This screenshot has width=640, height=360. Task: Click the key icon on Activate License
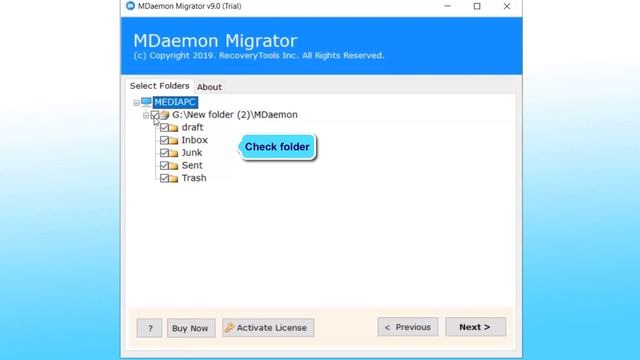(229, 327)
